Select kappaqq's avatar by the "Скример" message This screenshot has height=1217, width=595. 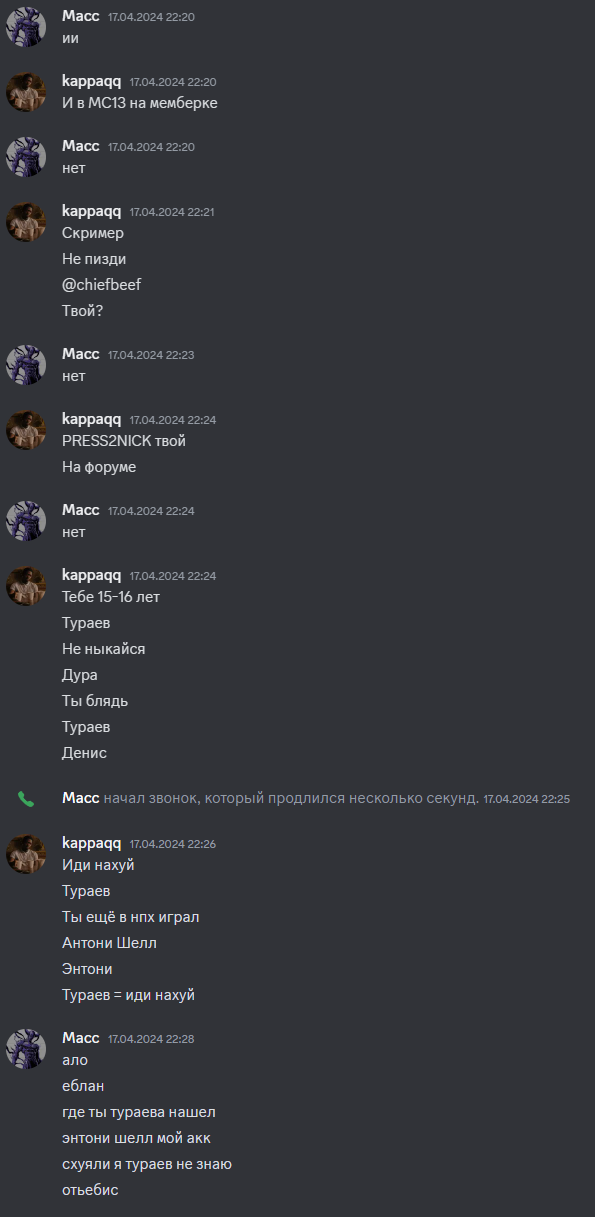[x=26, y=222]
